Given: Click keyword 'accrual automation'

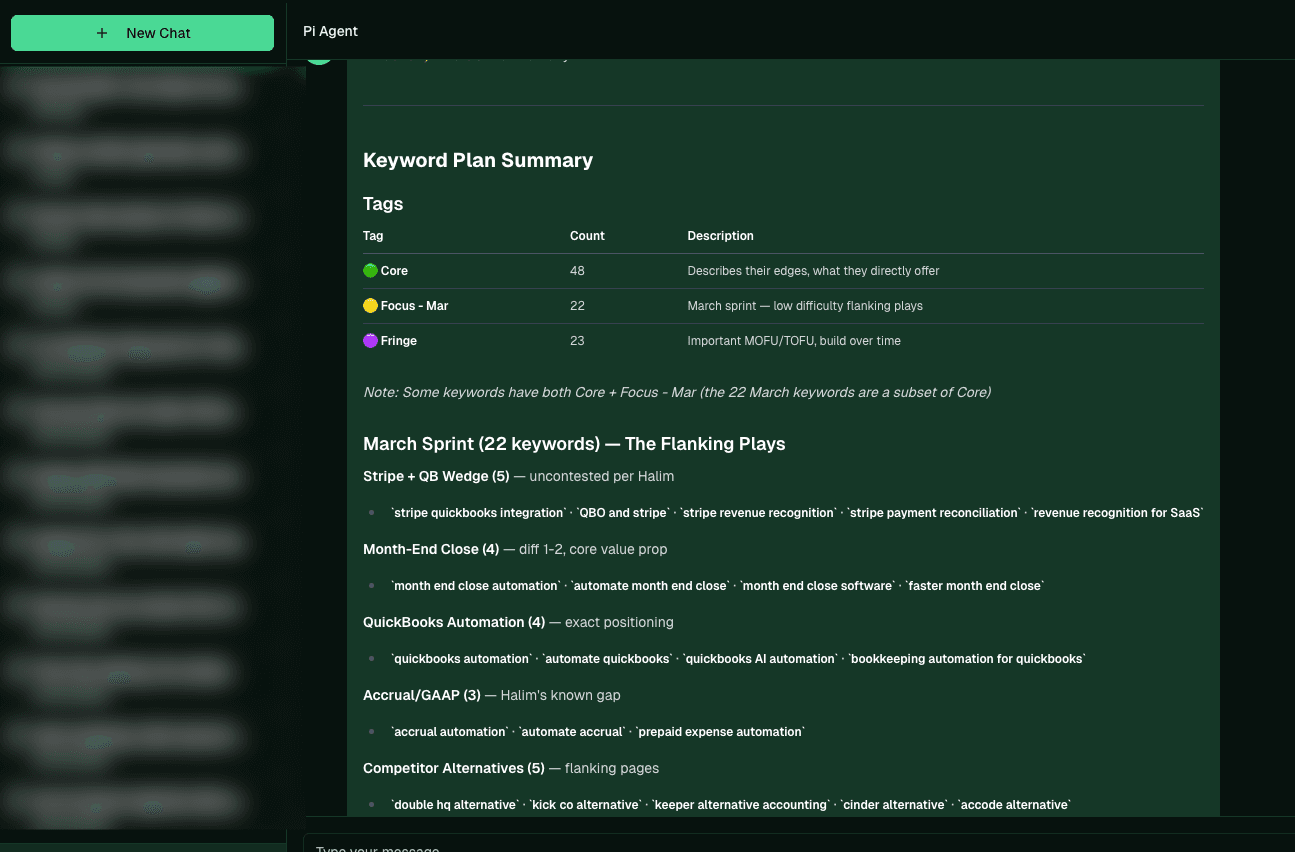Looking at the screenshot, I should (x=450, y=732).
